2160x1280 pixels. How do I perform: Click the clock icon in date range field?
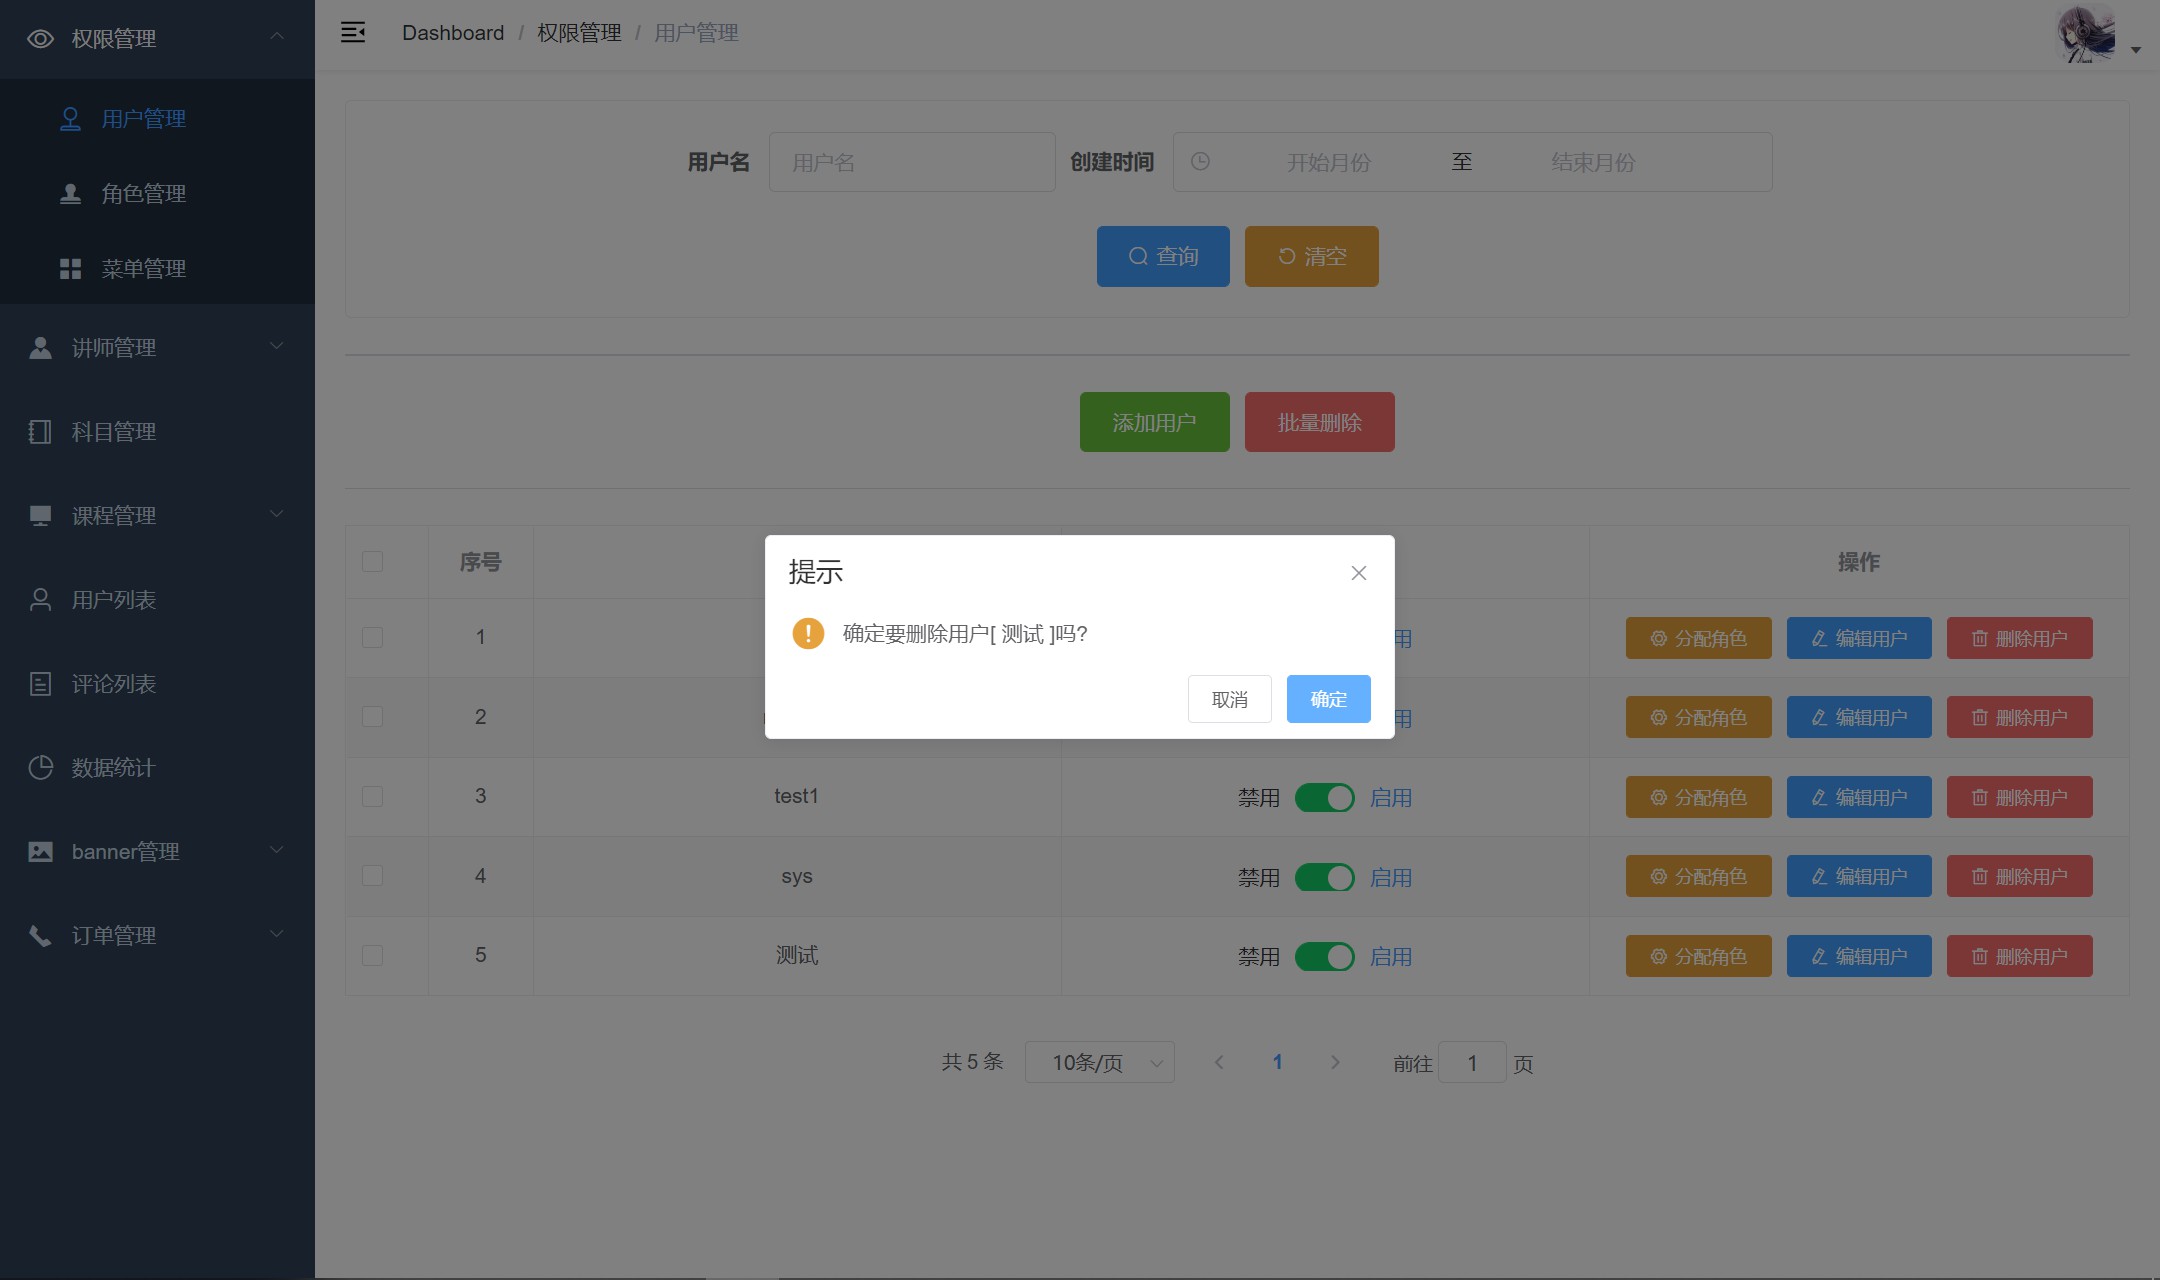[1200, 161]
